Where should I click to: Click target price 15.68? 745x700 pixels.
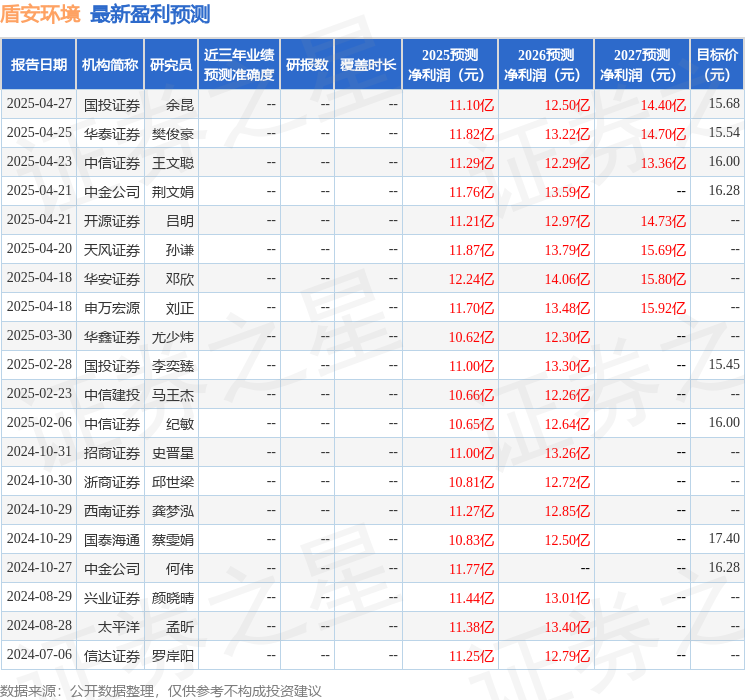[724, 103]
